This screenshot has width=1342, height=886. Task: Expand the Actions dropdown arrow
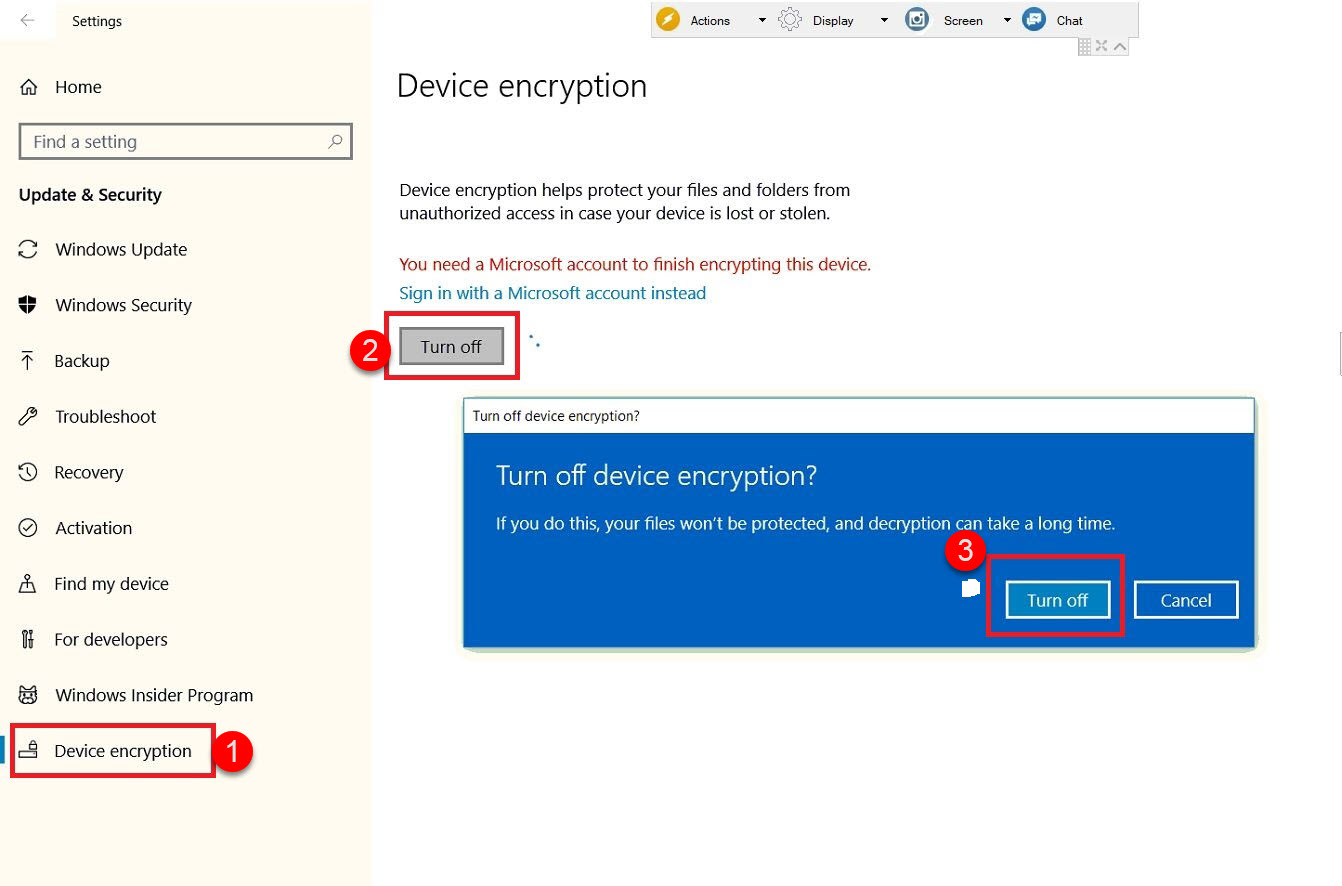coord(762,20)
